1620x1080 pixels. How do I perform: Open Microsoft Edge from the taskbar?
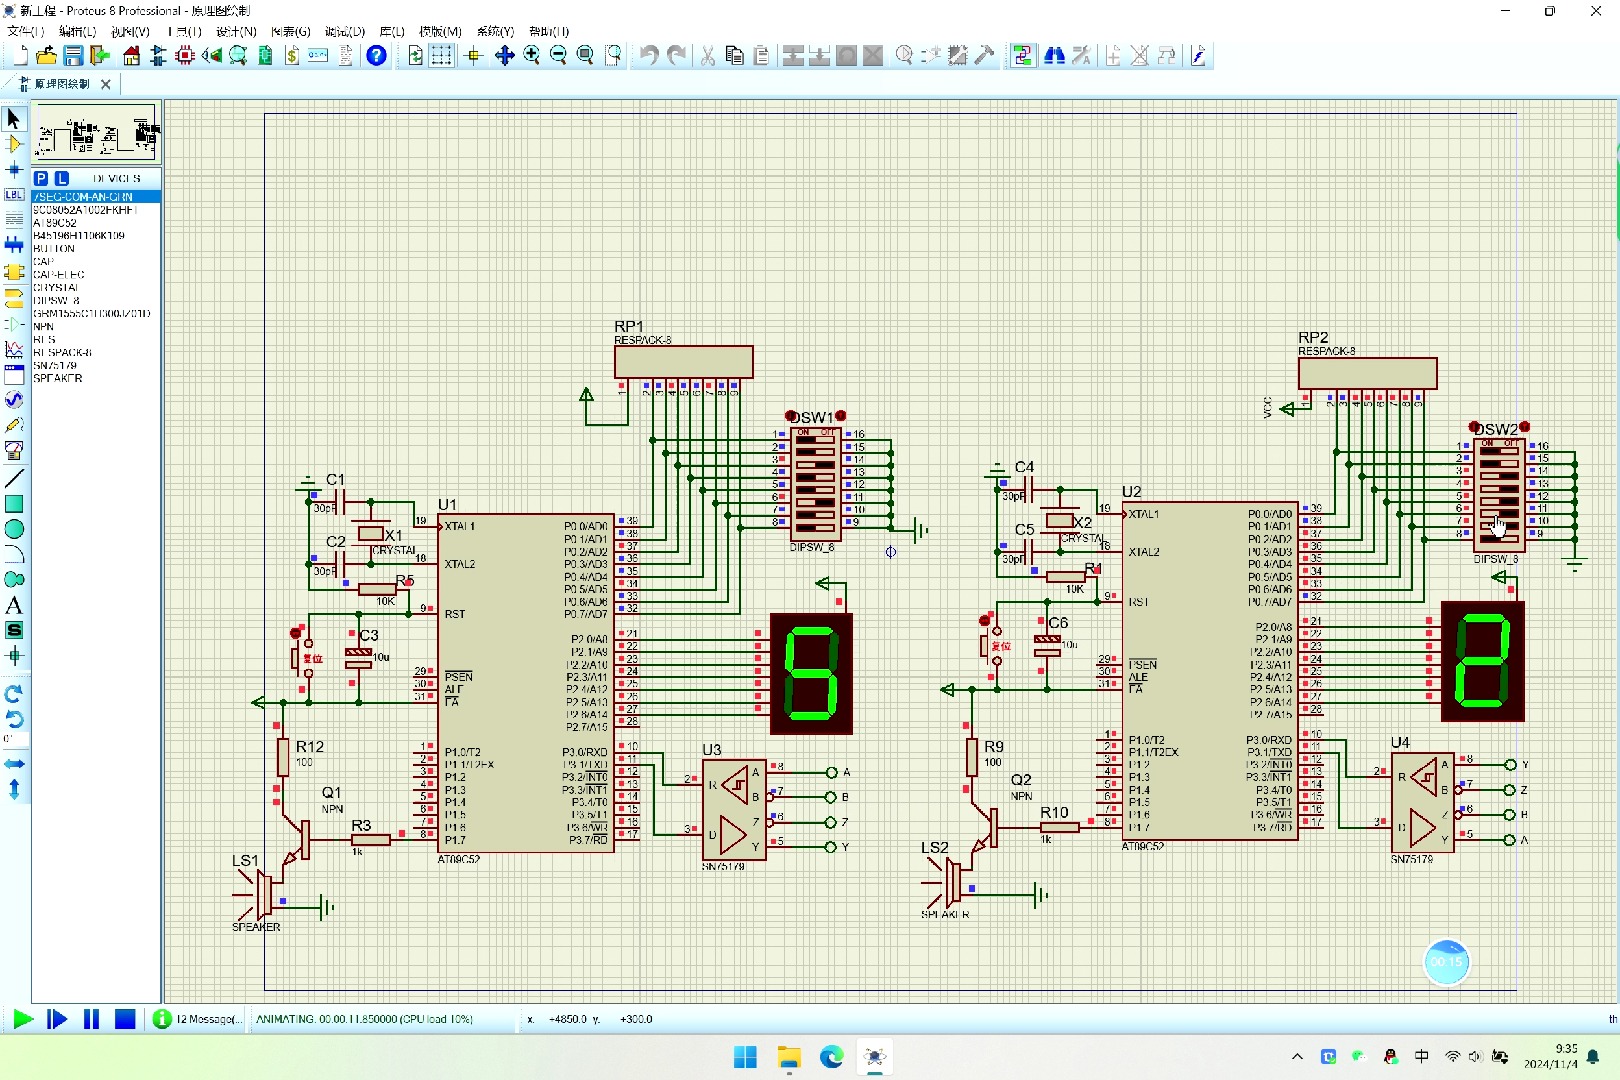pyautogui.click(x=831, y=1057)
